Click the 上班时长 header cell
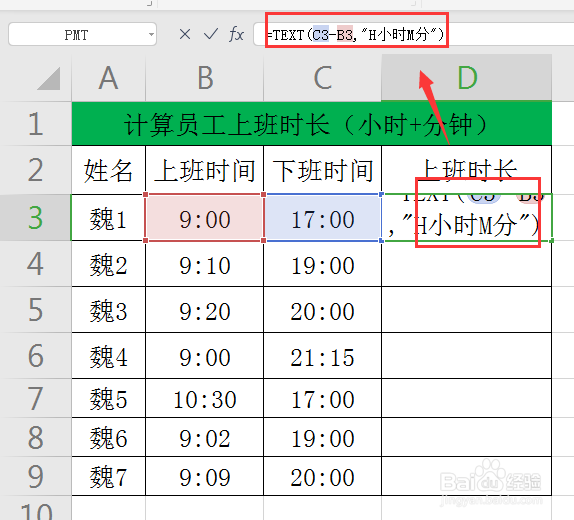Viewport: 574px width, 520px height. coord(466,170)
